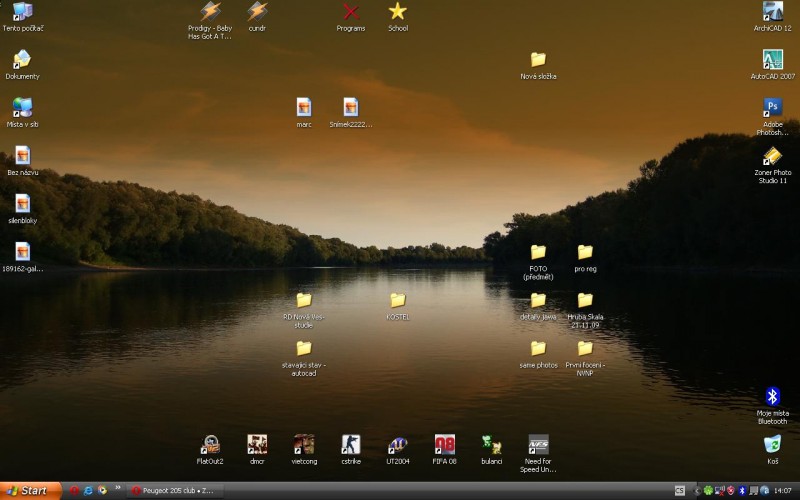Expand the Quick Launch overflow chevron
This screenshot has height=500, width=800.
[x=118, y=489]
